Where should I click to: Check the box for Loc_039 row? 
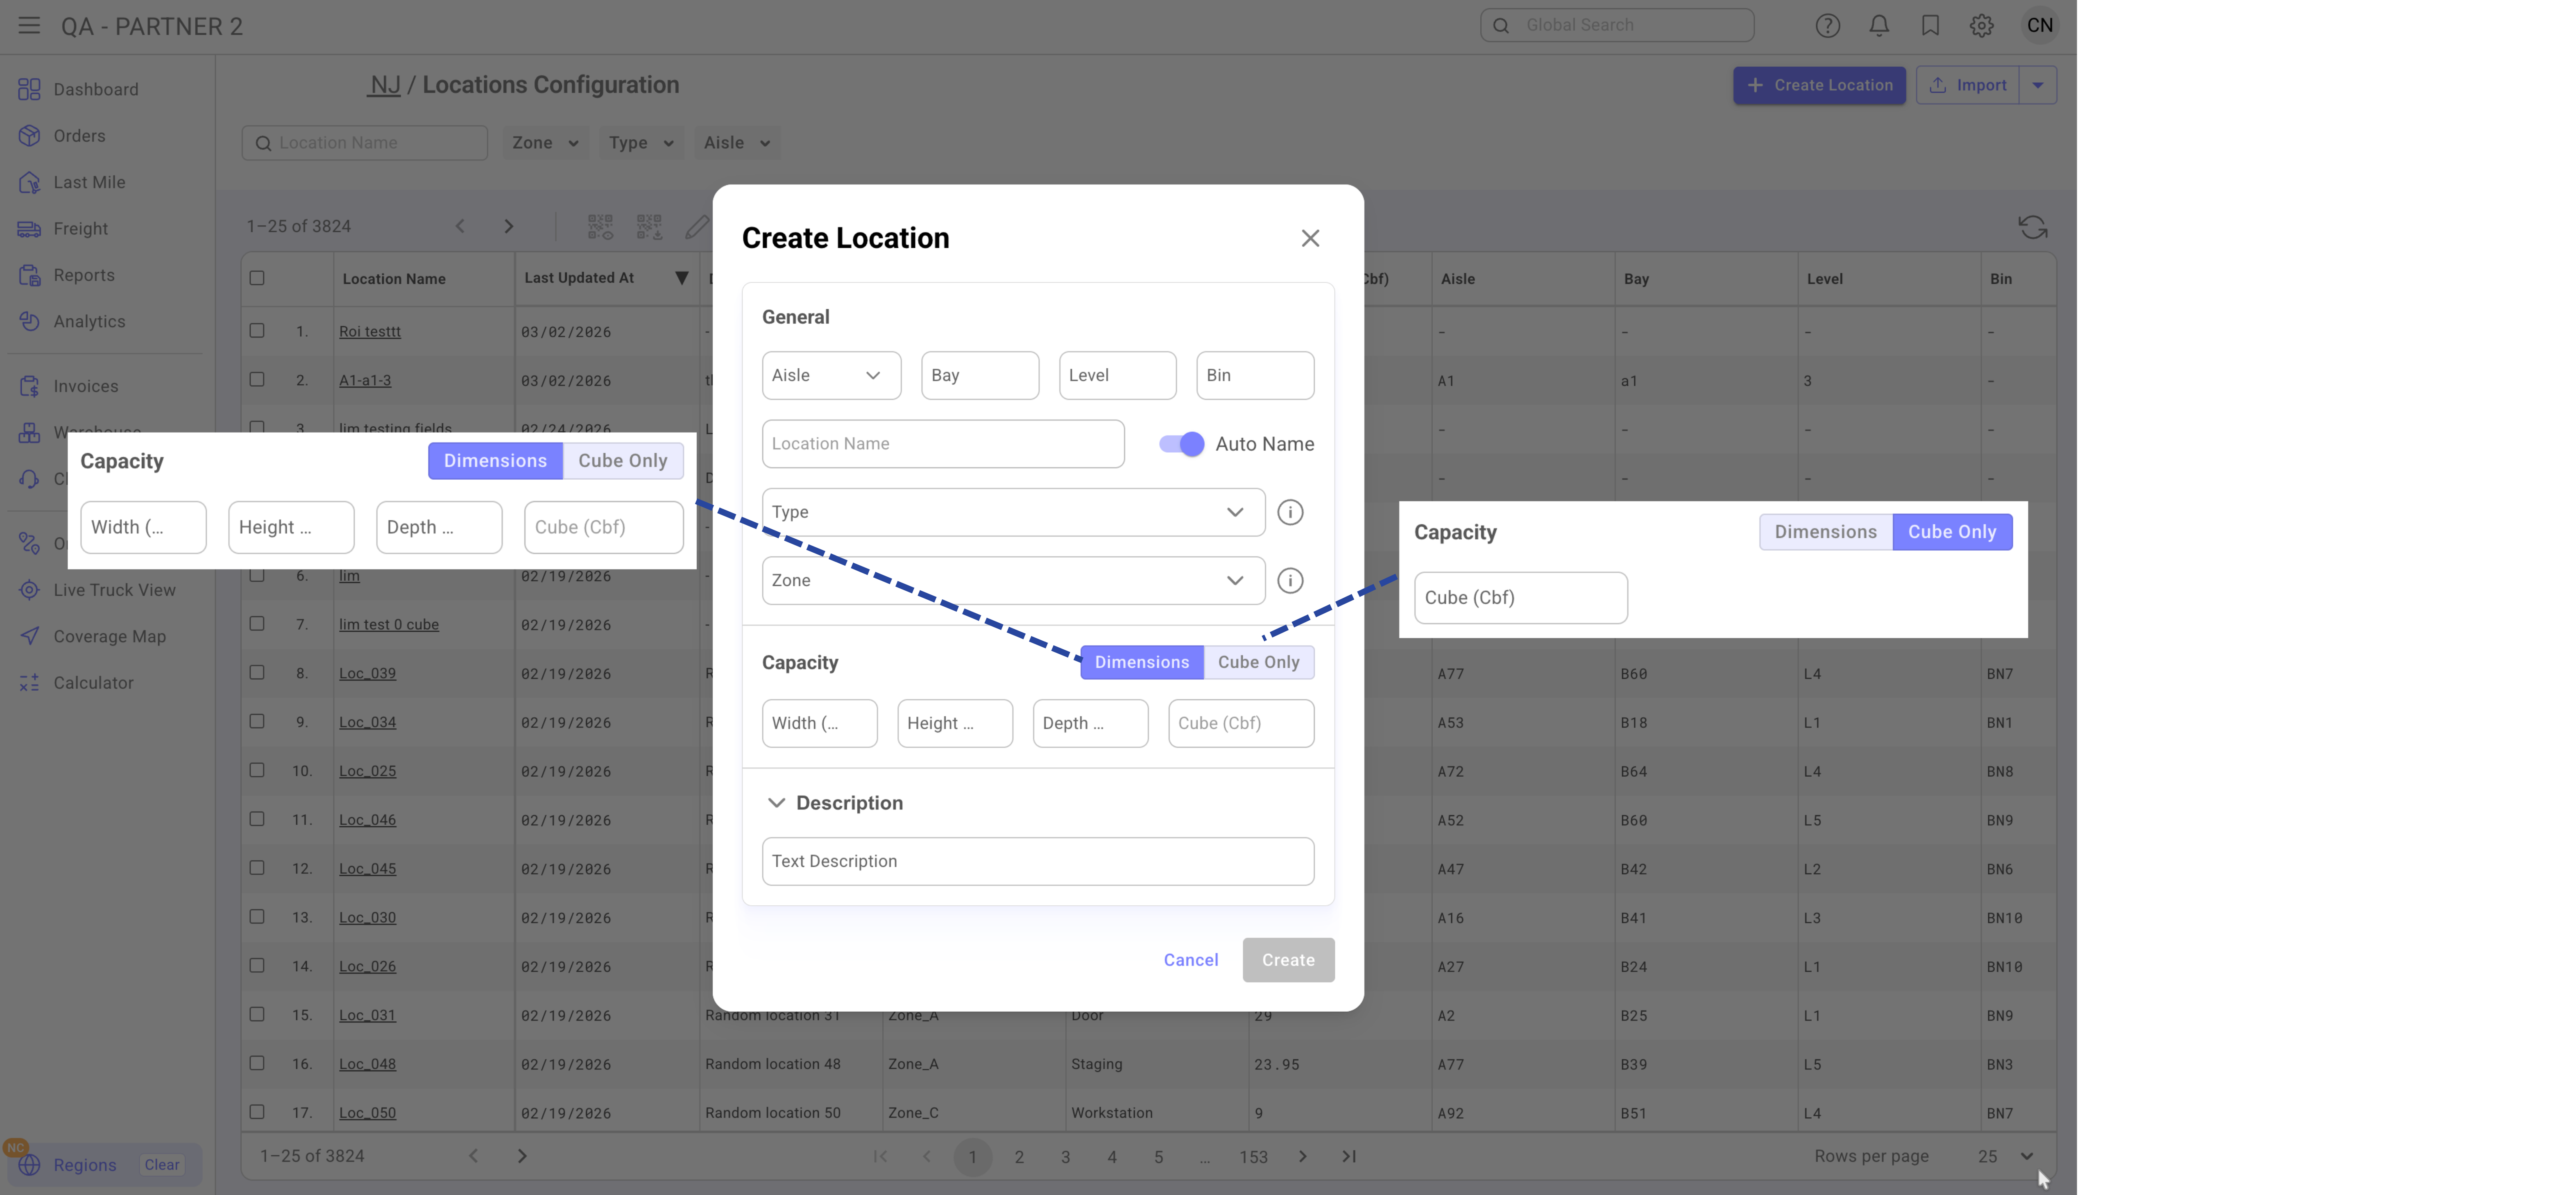257,673
